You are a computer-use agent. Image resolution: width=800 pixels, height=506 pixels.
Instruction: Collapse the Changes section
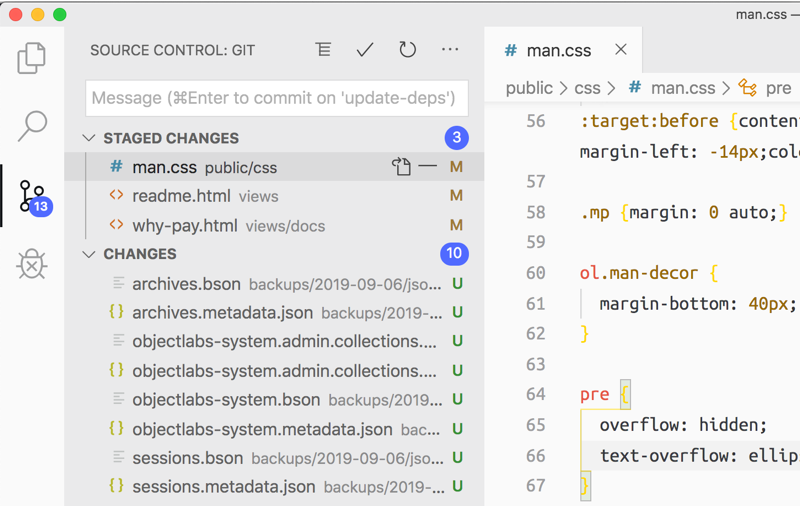(x=89, y=254)
